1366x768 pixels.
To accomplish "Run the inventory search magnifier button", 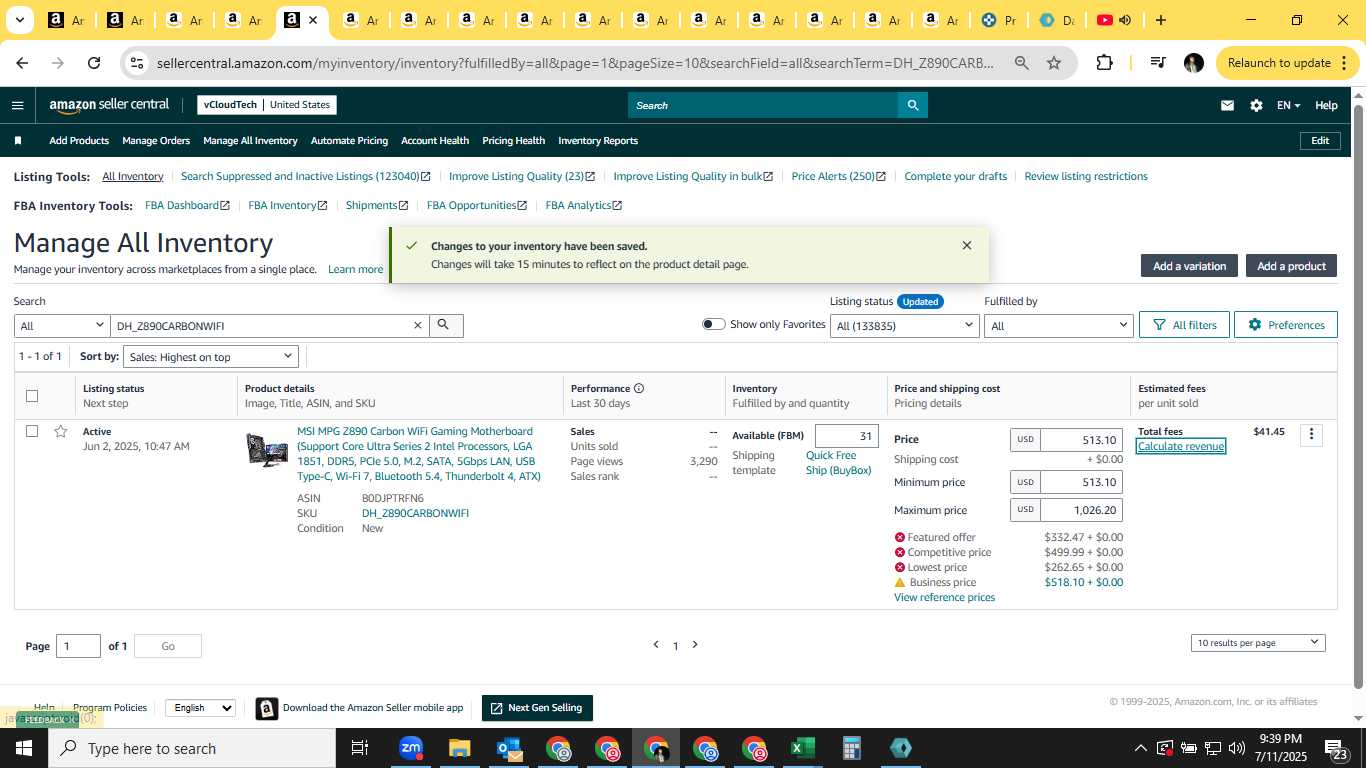I will [x=446, y=325].
